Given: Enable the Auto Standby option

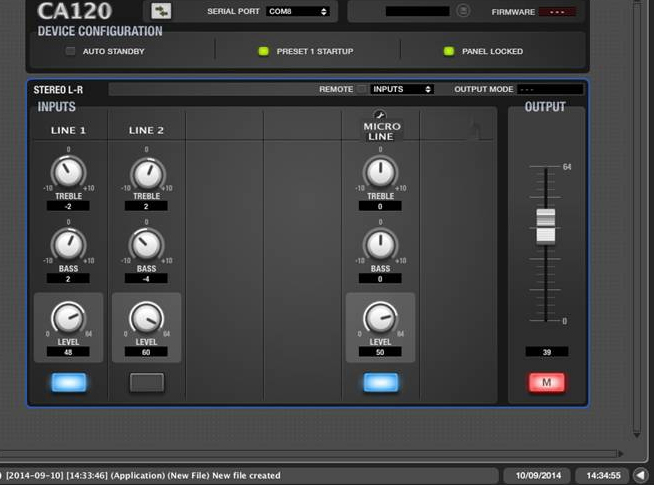Looking at the screenshot, I should 70,51.
